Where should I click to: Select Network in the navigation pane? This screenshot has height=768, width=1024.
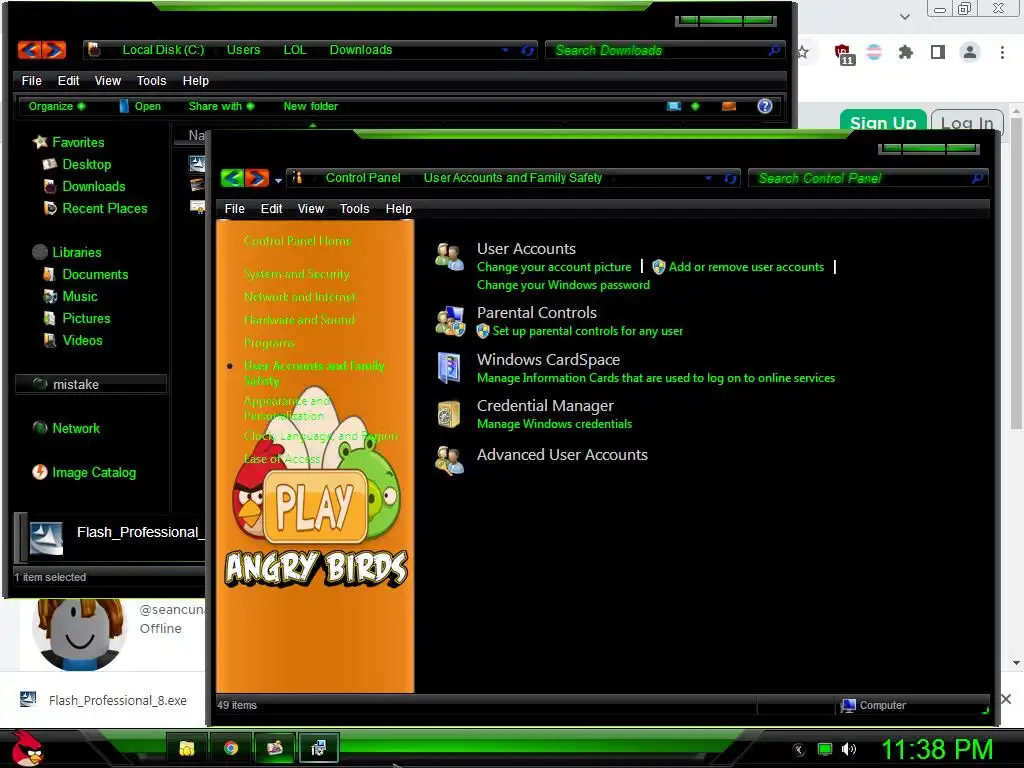pyautogui.click(x=76, y=428)
